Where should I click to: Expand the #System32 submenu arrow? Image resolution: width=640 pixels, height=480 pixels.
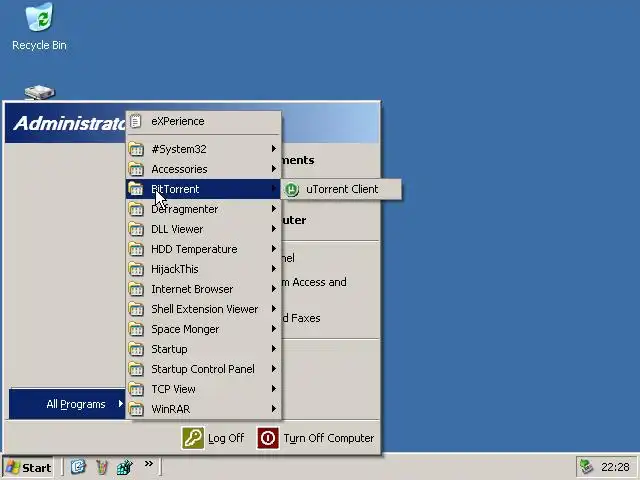[274, 149]
